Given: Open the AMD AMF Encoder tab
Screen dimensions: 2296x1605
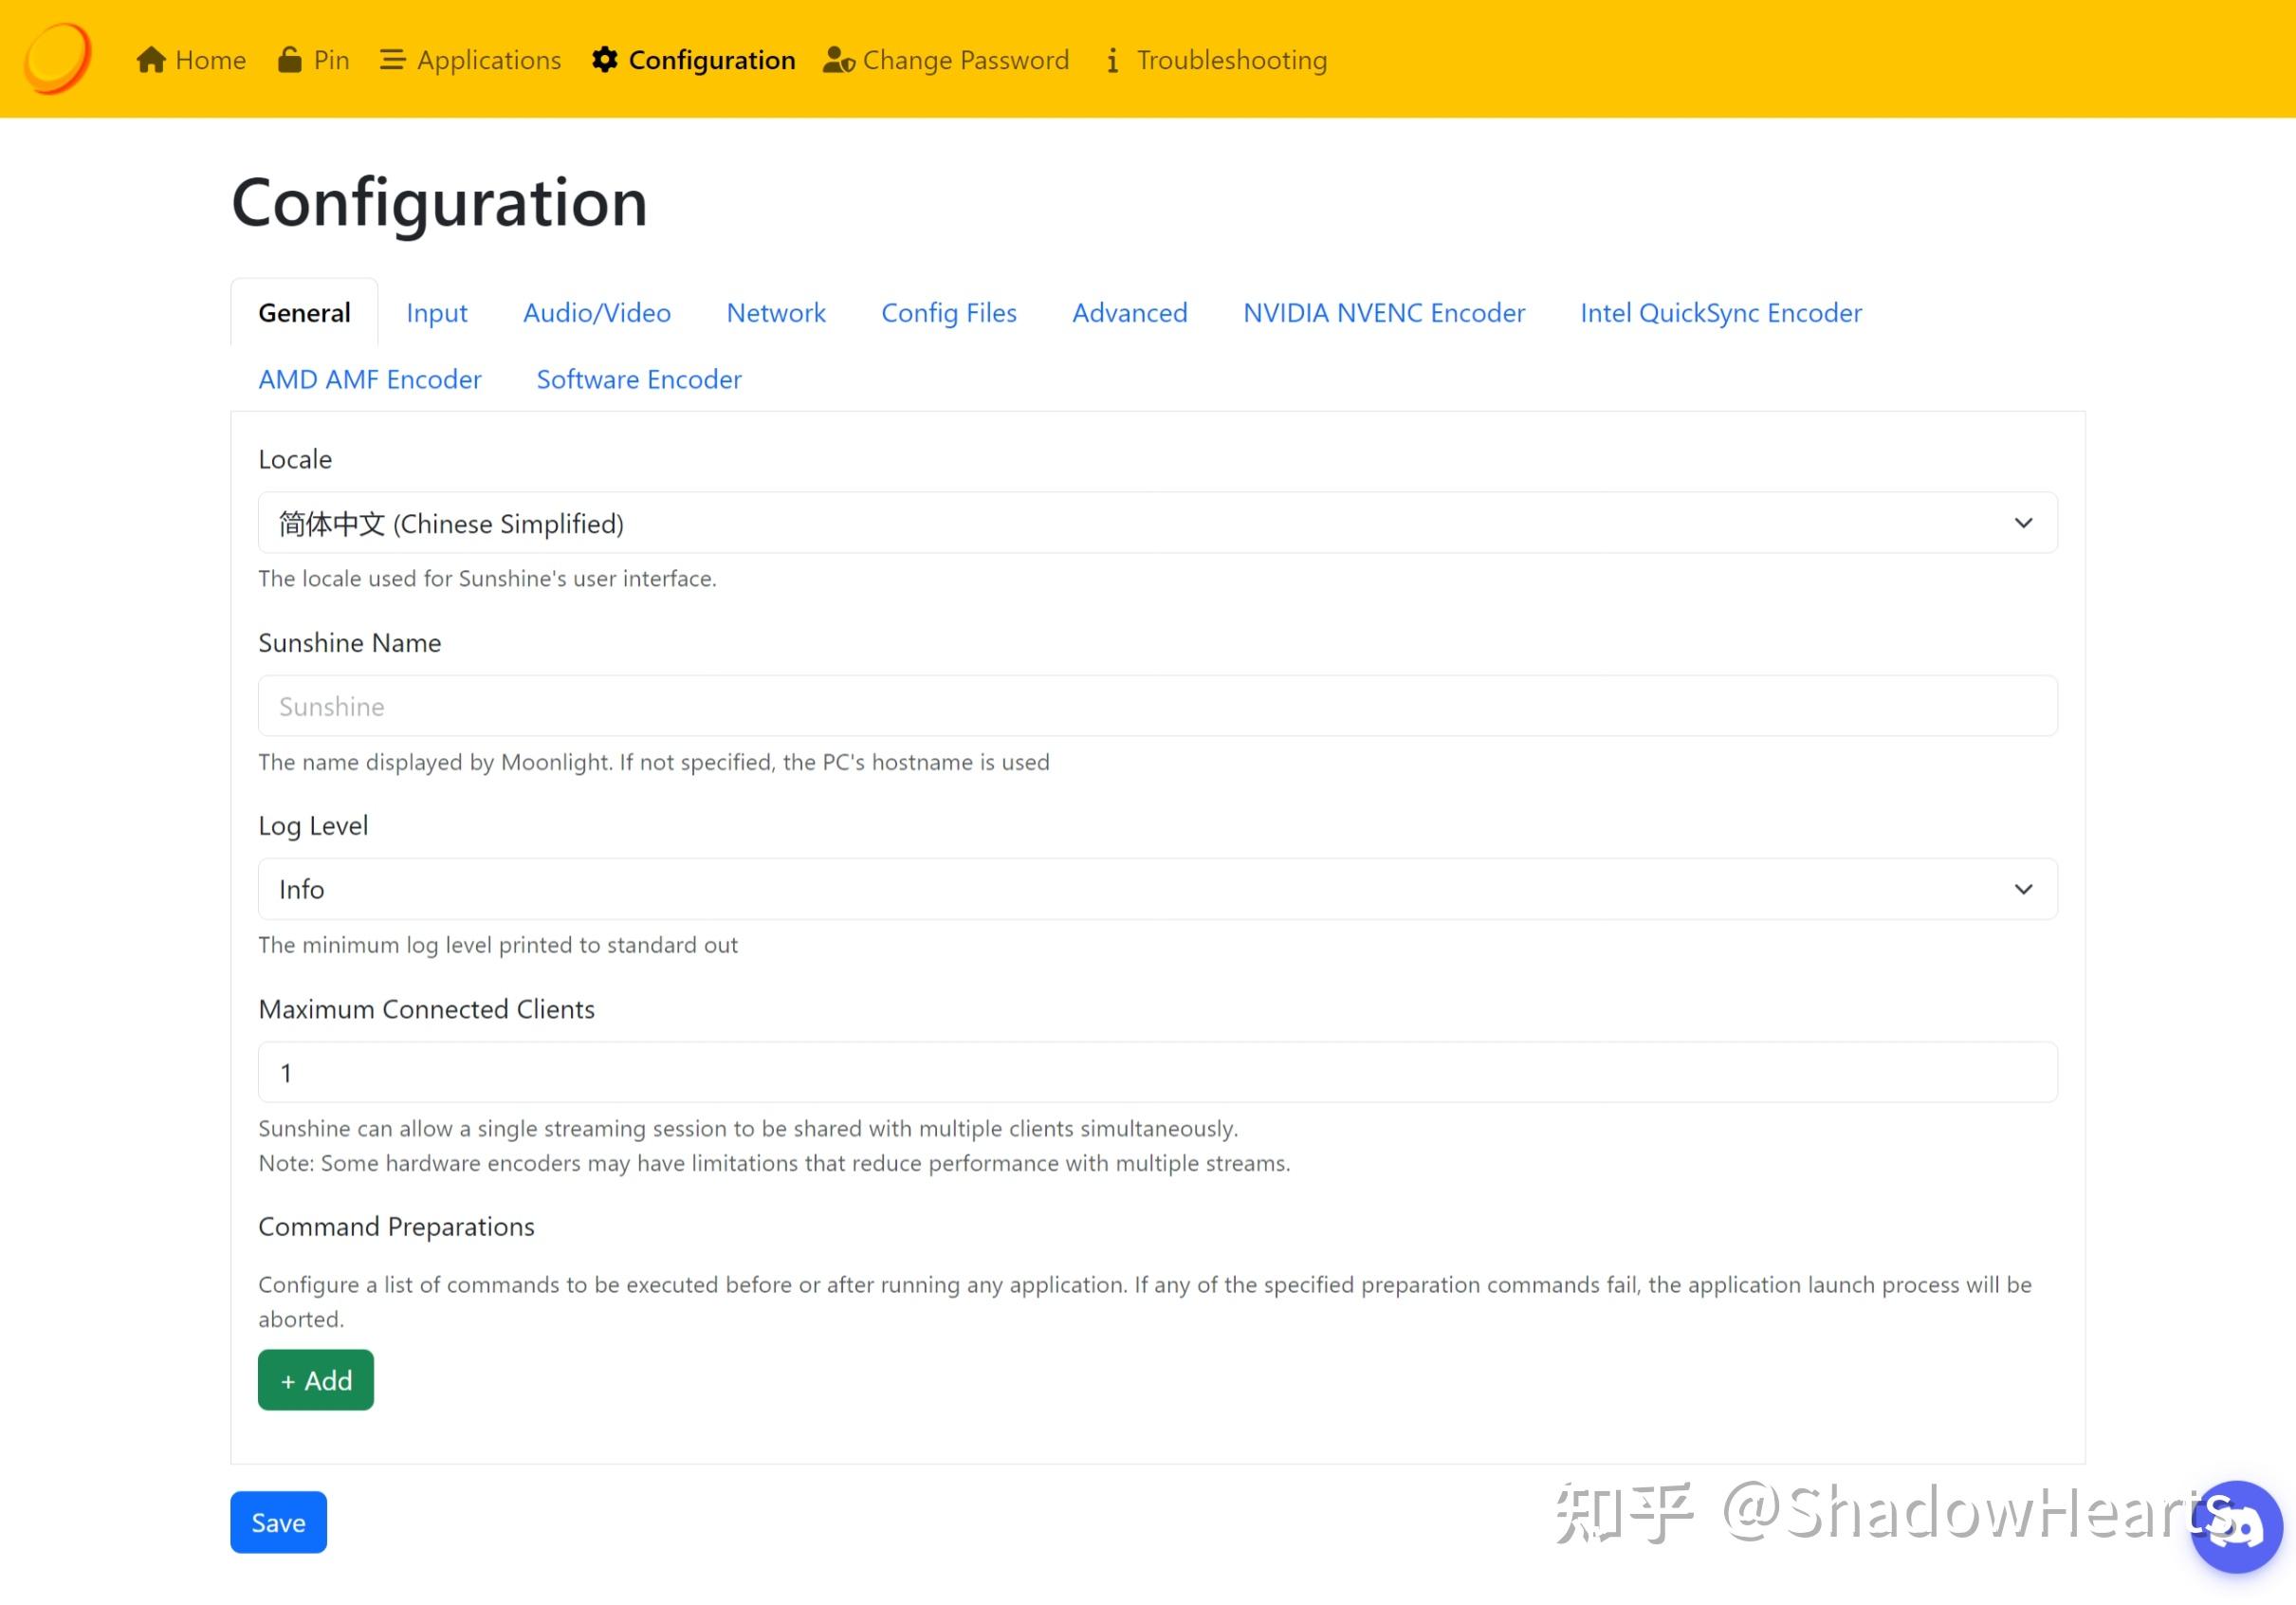Looking at the screenshot, I should click(369, 379).
